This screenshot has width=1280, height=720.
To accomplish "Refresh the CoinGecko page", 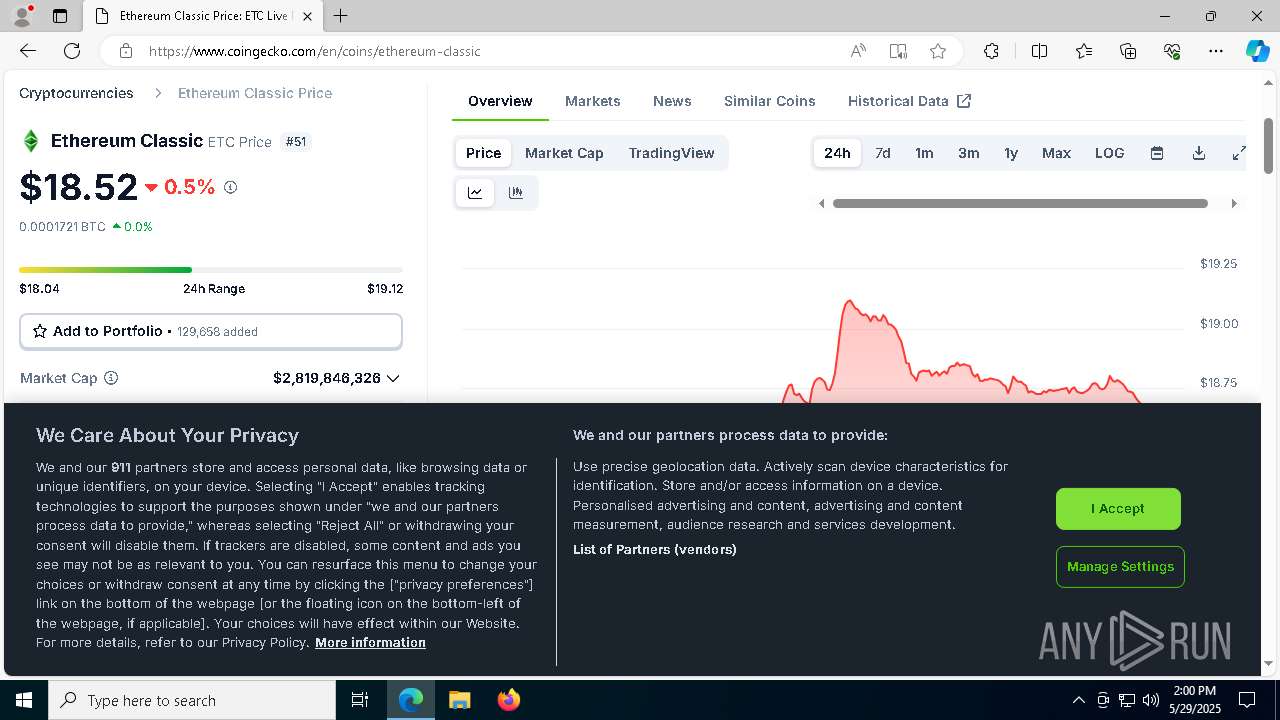I will [72, 51].
